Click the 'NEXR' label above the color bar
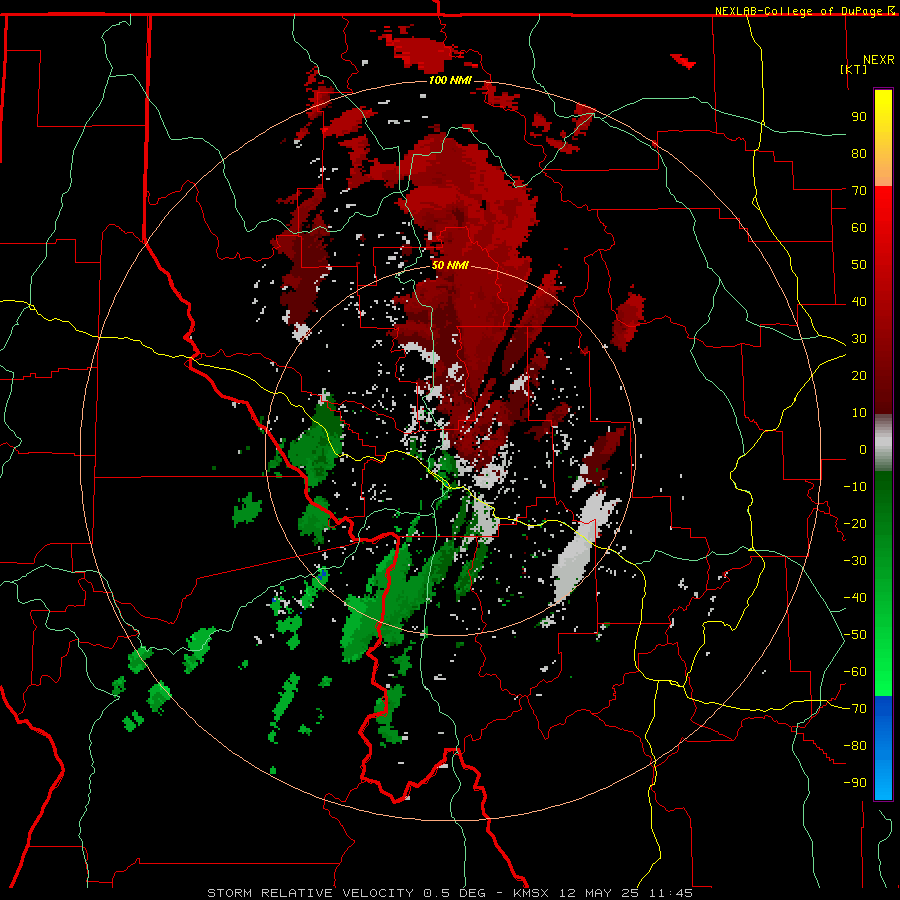Viewport: 900px width, 900px height. (879, 60)
